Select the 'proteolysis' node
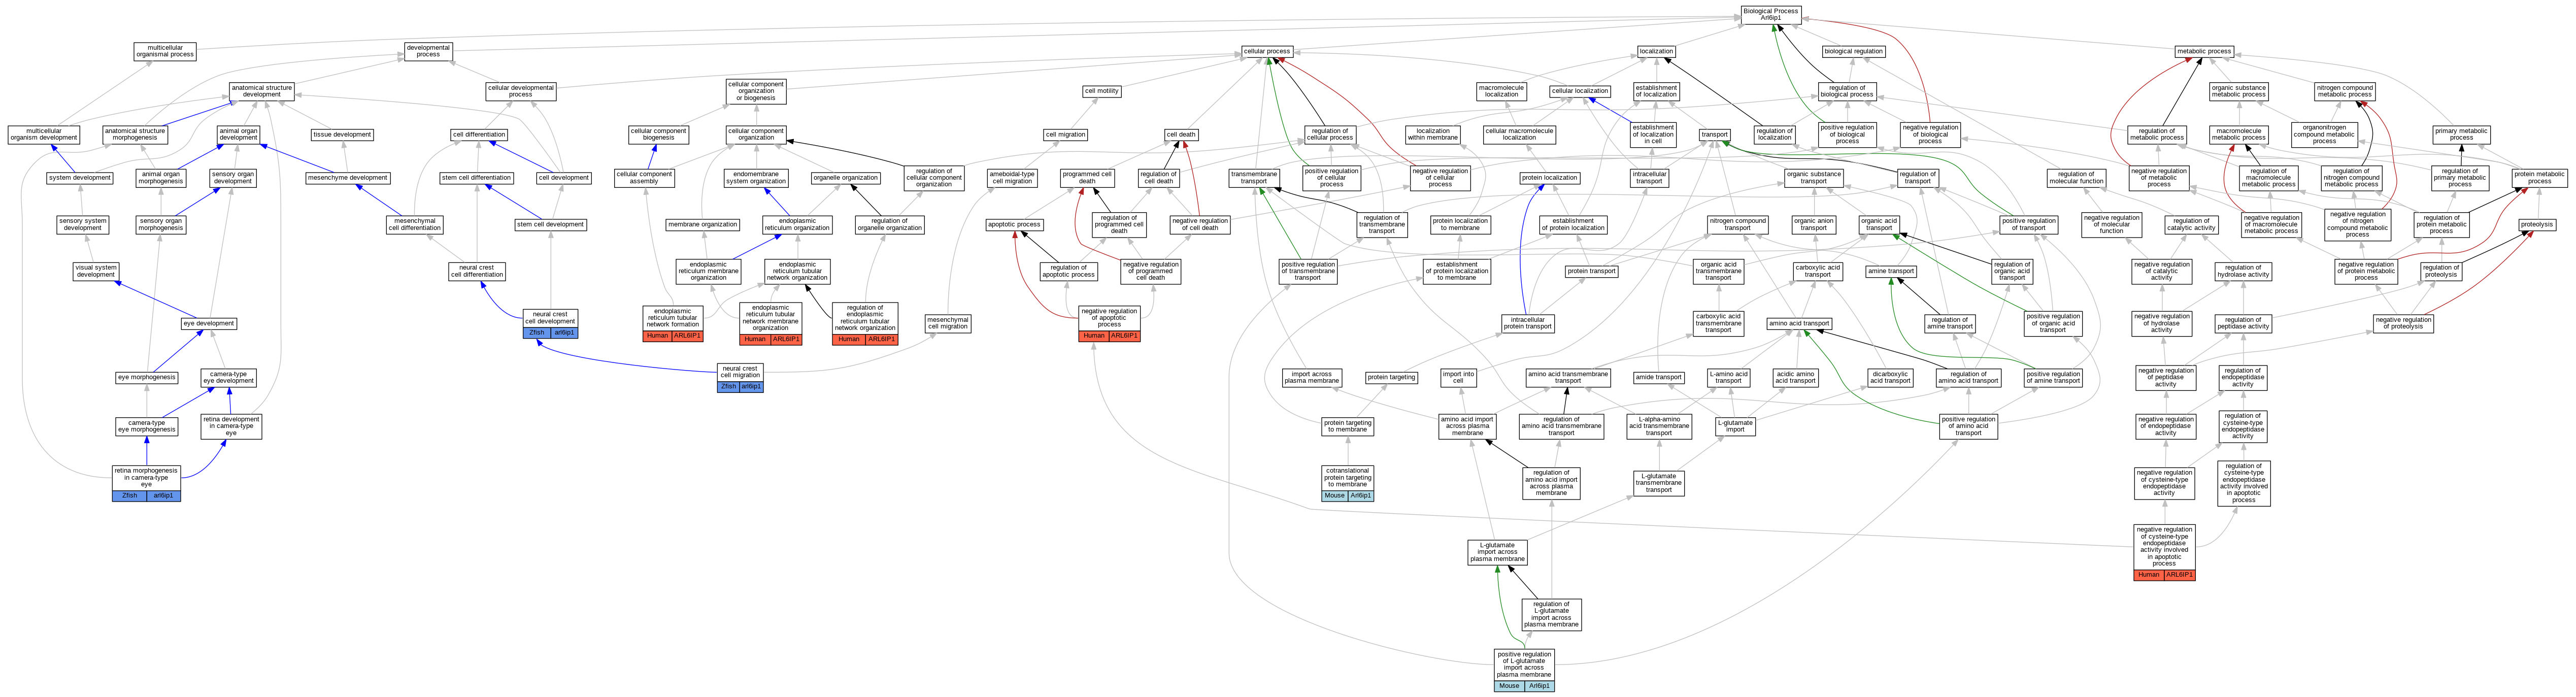This screenshot has width=2576, height=697. click(2537, 225)
